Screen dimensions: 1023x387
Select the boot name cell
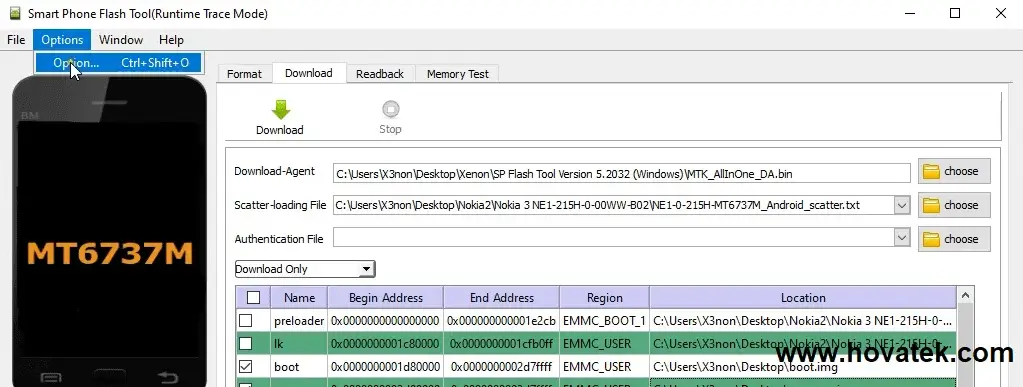(x=299, y=367)
